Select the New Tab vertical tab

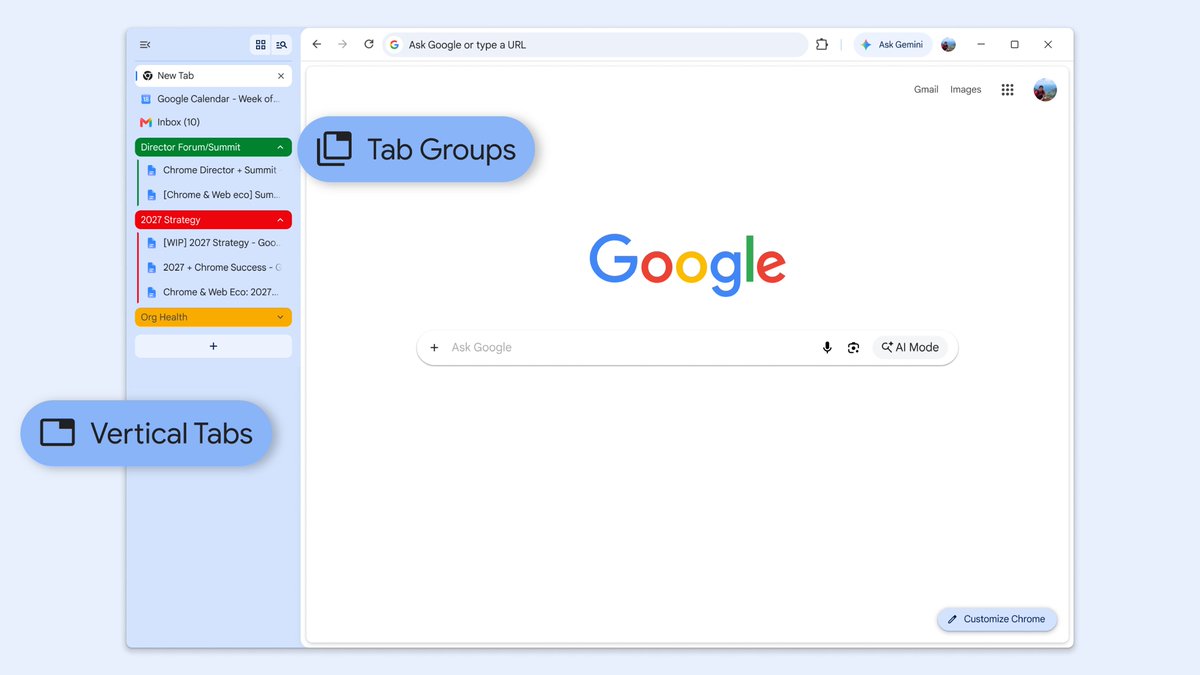coord(213,76)
